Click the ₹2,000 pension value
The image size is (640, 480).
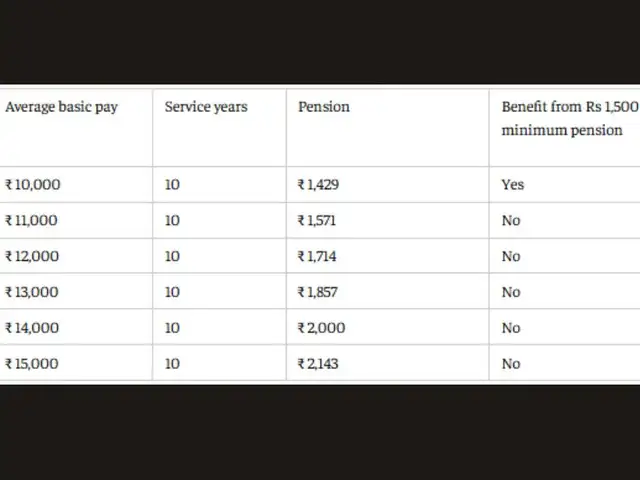click(x=322, y=328)
